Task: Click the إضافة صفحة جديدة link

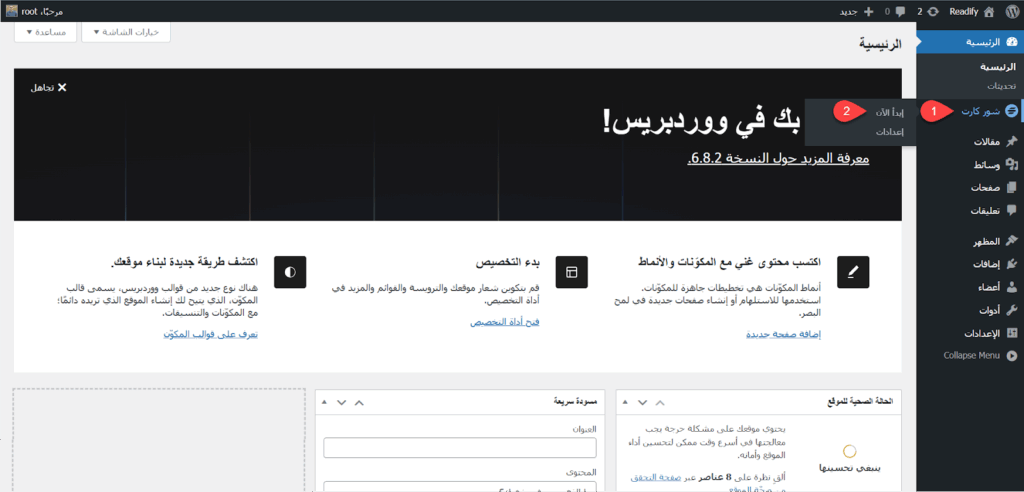Action: (778, 333)
